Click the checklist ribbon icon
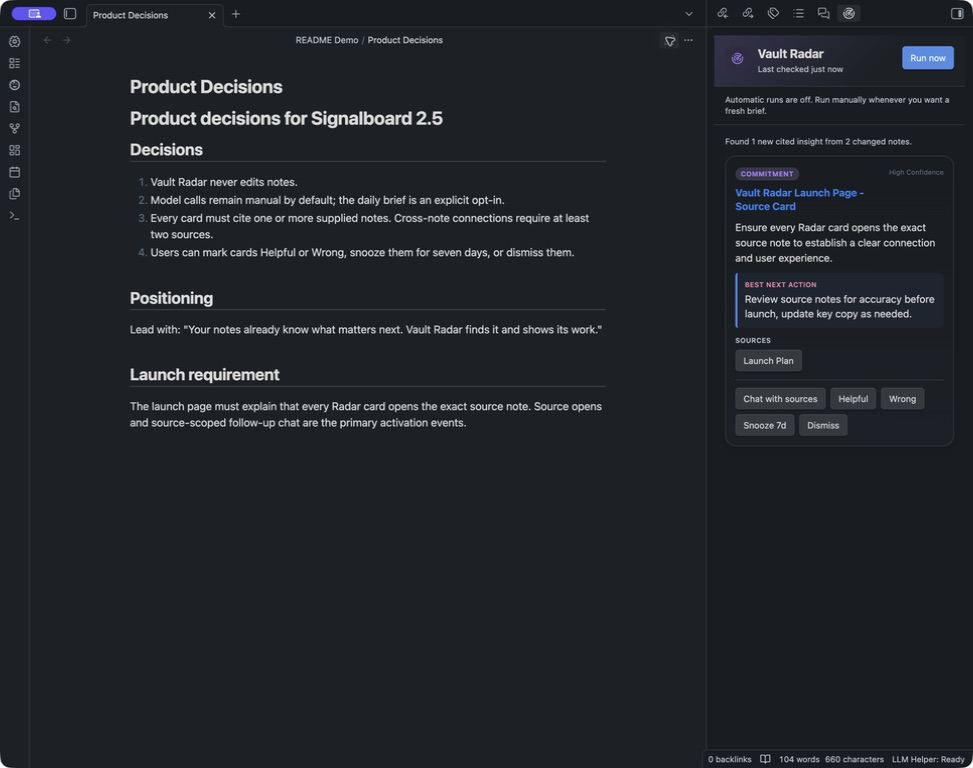The height and width of the screenshot is (768, 973). (15, 63)
